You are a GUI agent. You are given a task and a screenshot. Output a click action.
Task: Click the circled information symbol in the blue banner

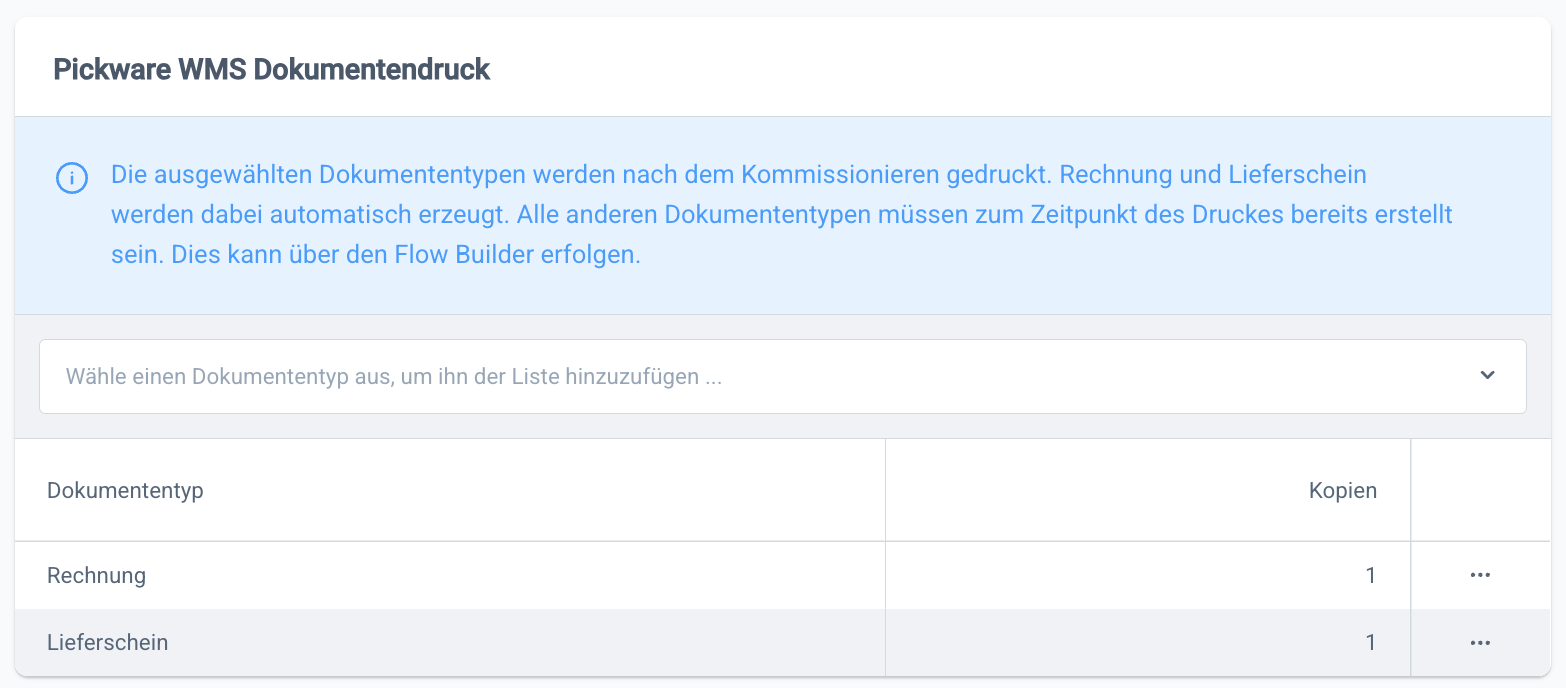[71, 177]
